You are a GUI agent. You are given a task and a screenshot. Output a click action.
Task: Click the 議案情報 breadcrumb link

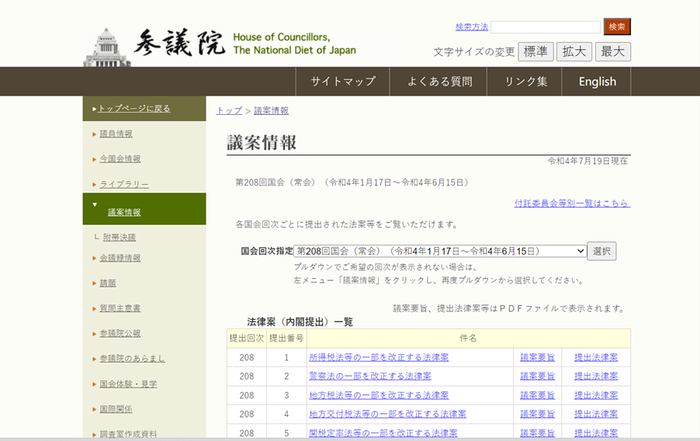click(x=271, y=111)
